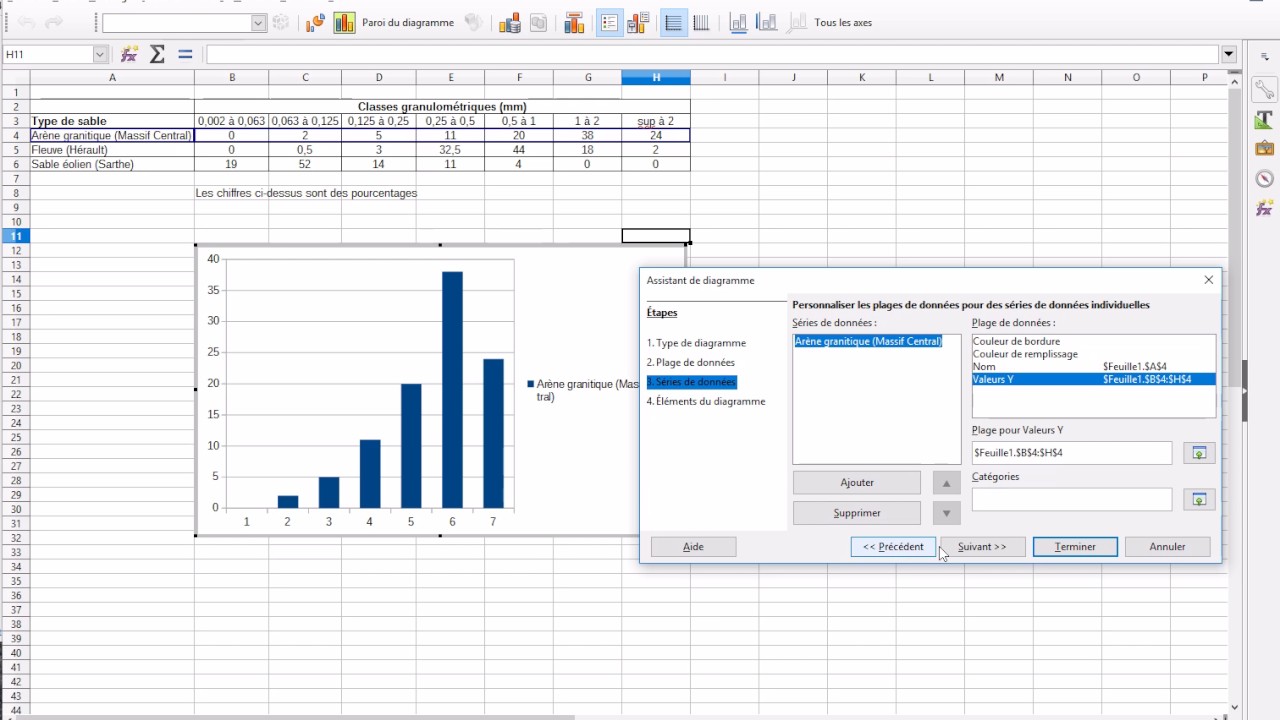Expand the formula bar arrow
Screen dimensions: 1280x720
pos(1229,54)
